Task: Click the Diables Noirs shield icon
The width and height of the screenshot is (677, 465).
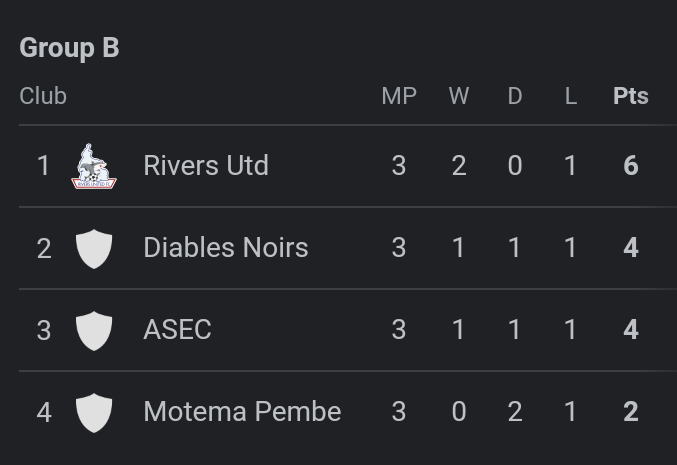Action: 94,248
